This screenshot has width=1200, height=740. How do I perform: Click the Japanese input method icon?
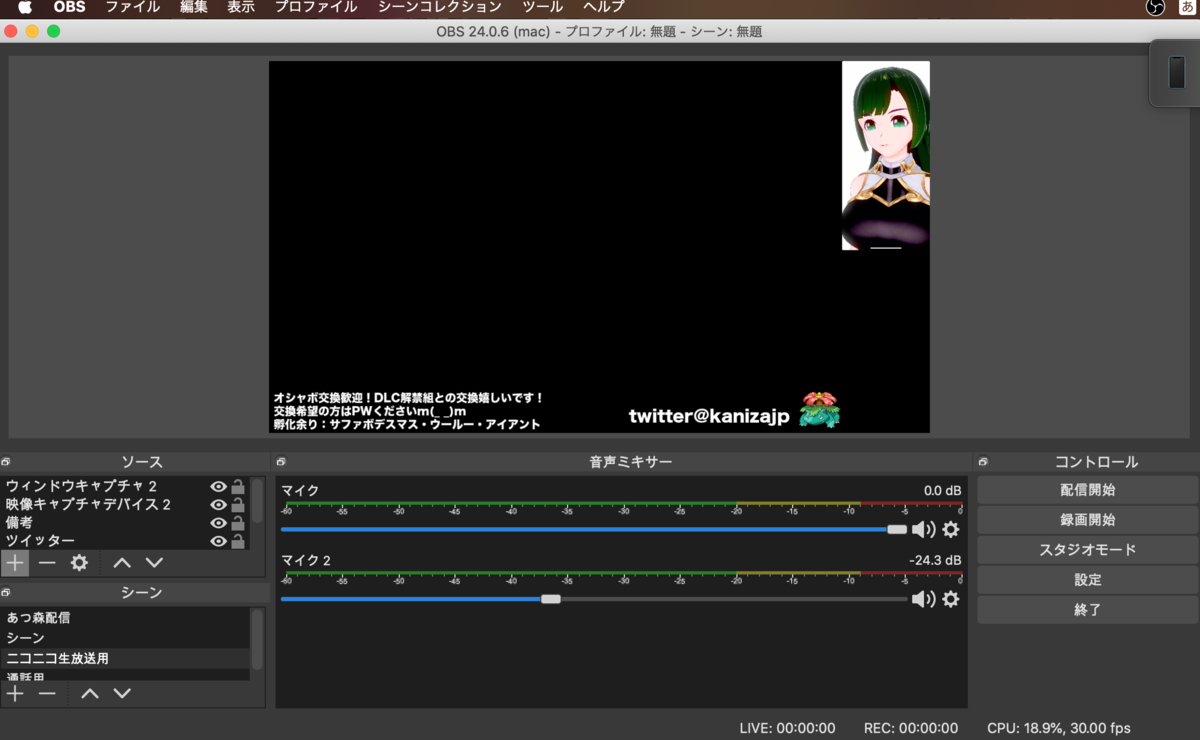1189,7
